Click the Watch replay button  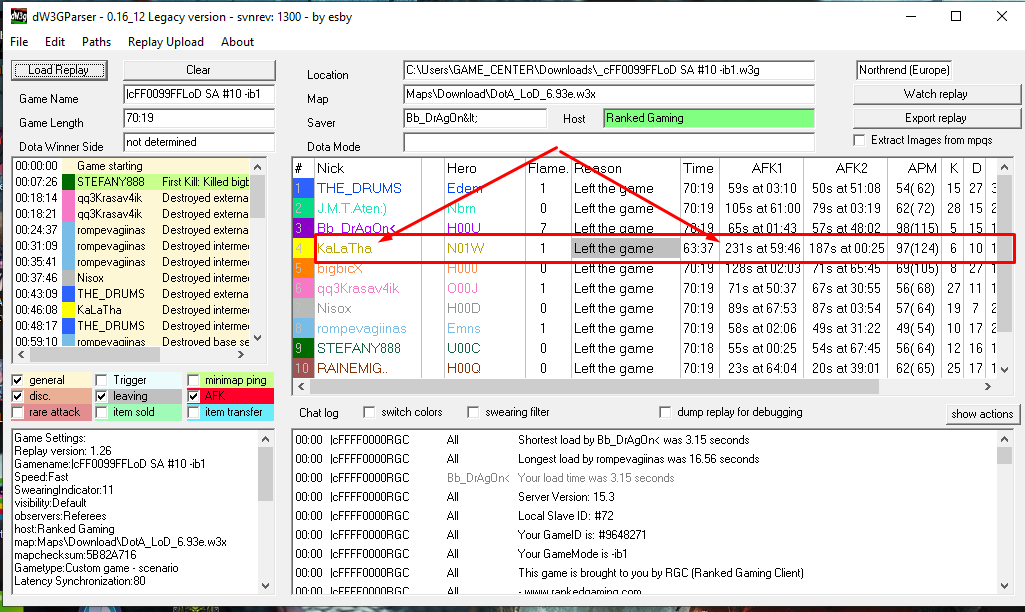tap(936, 94)
